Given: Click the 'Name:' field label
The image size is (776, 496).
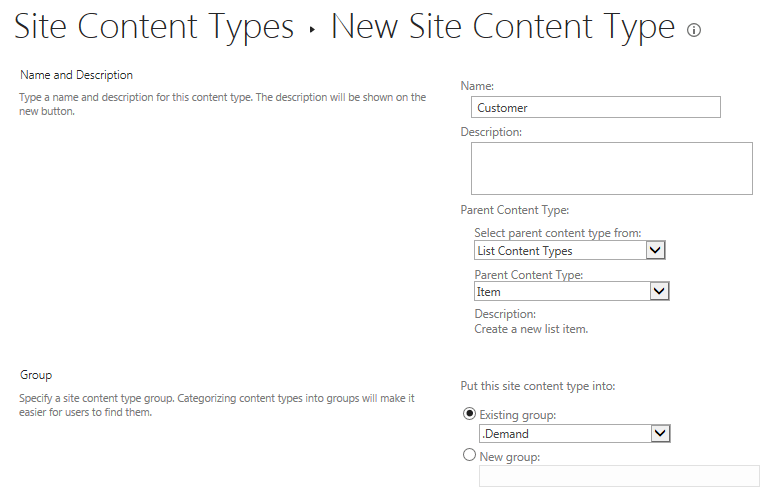Looking at the screenshot, I should (x=477, y=87).
